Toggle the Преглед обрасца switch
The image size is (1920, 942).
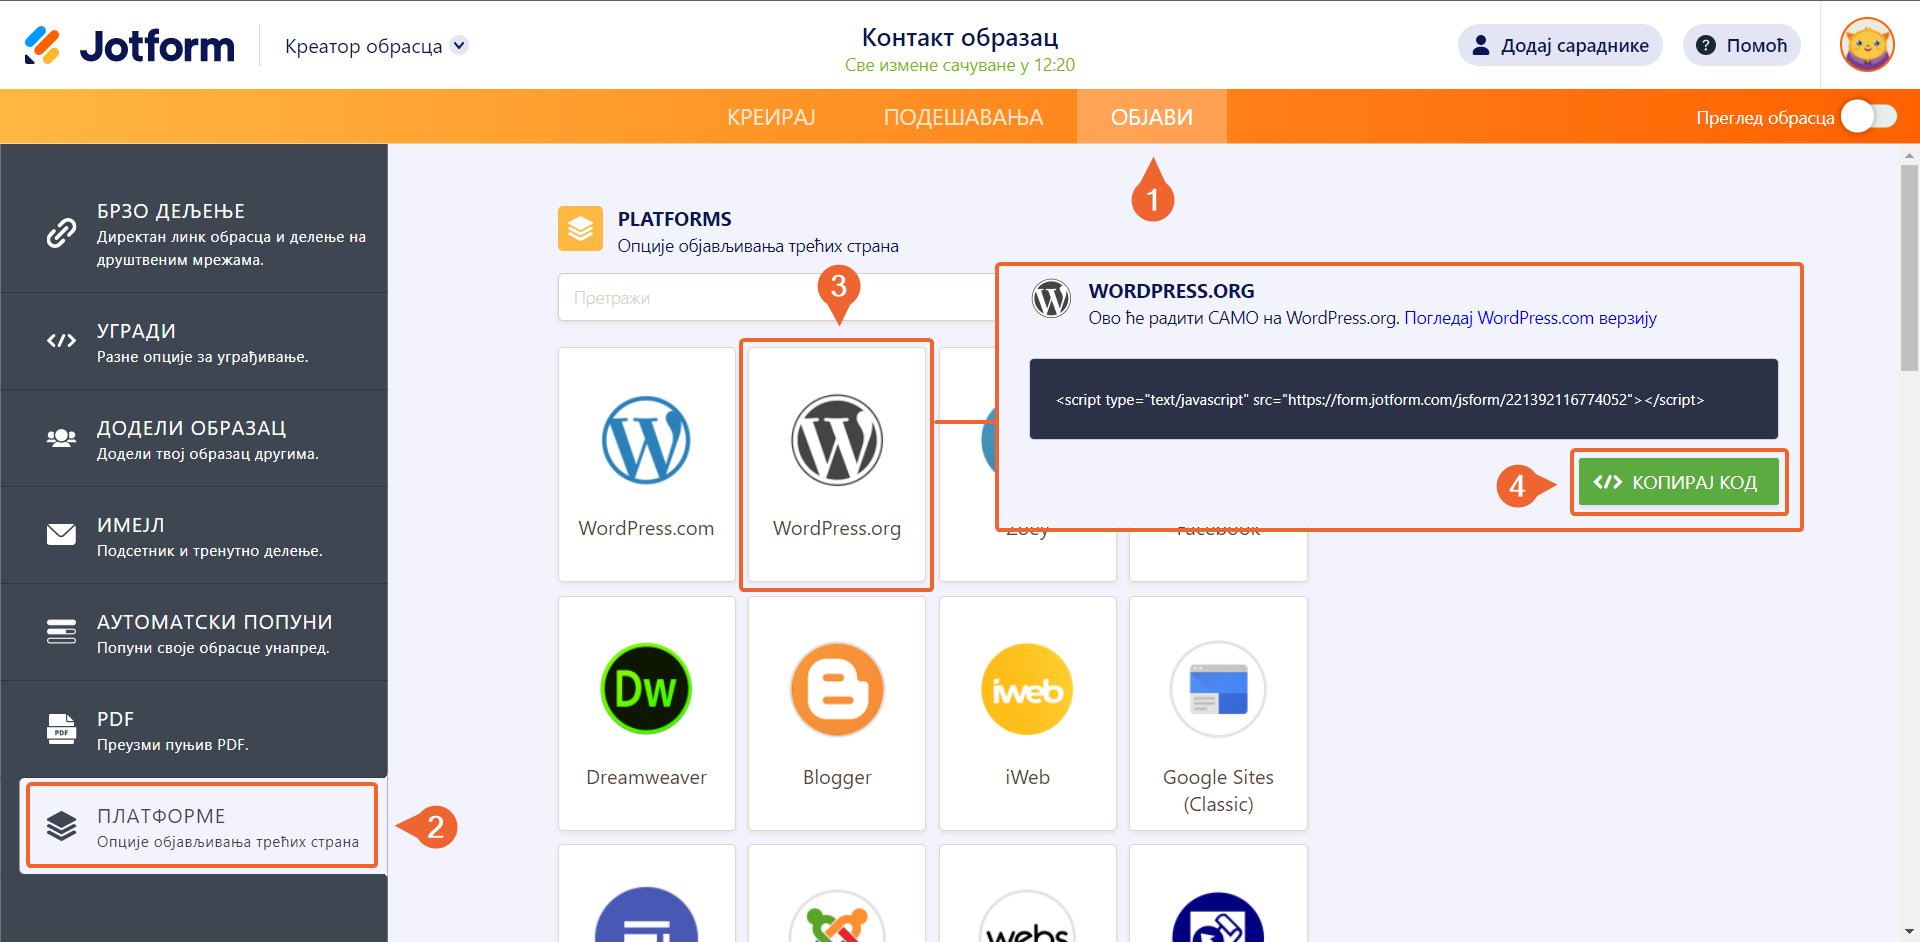coord(1868,117)
